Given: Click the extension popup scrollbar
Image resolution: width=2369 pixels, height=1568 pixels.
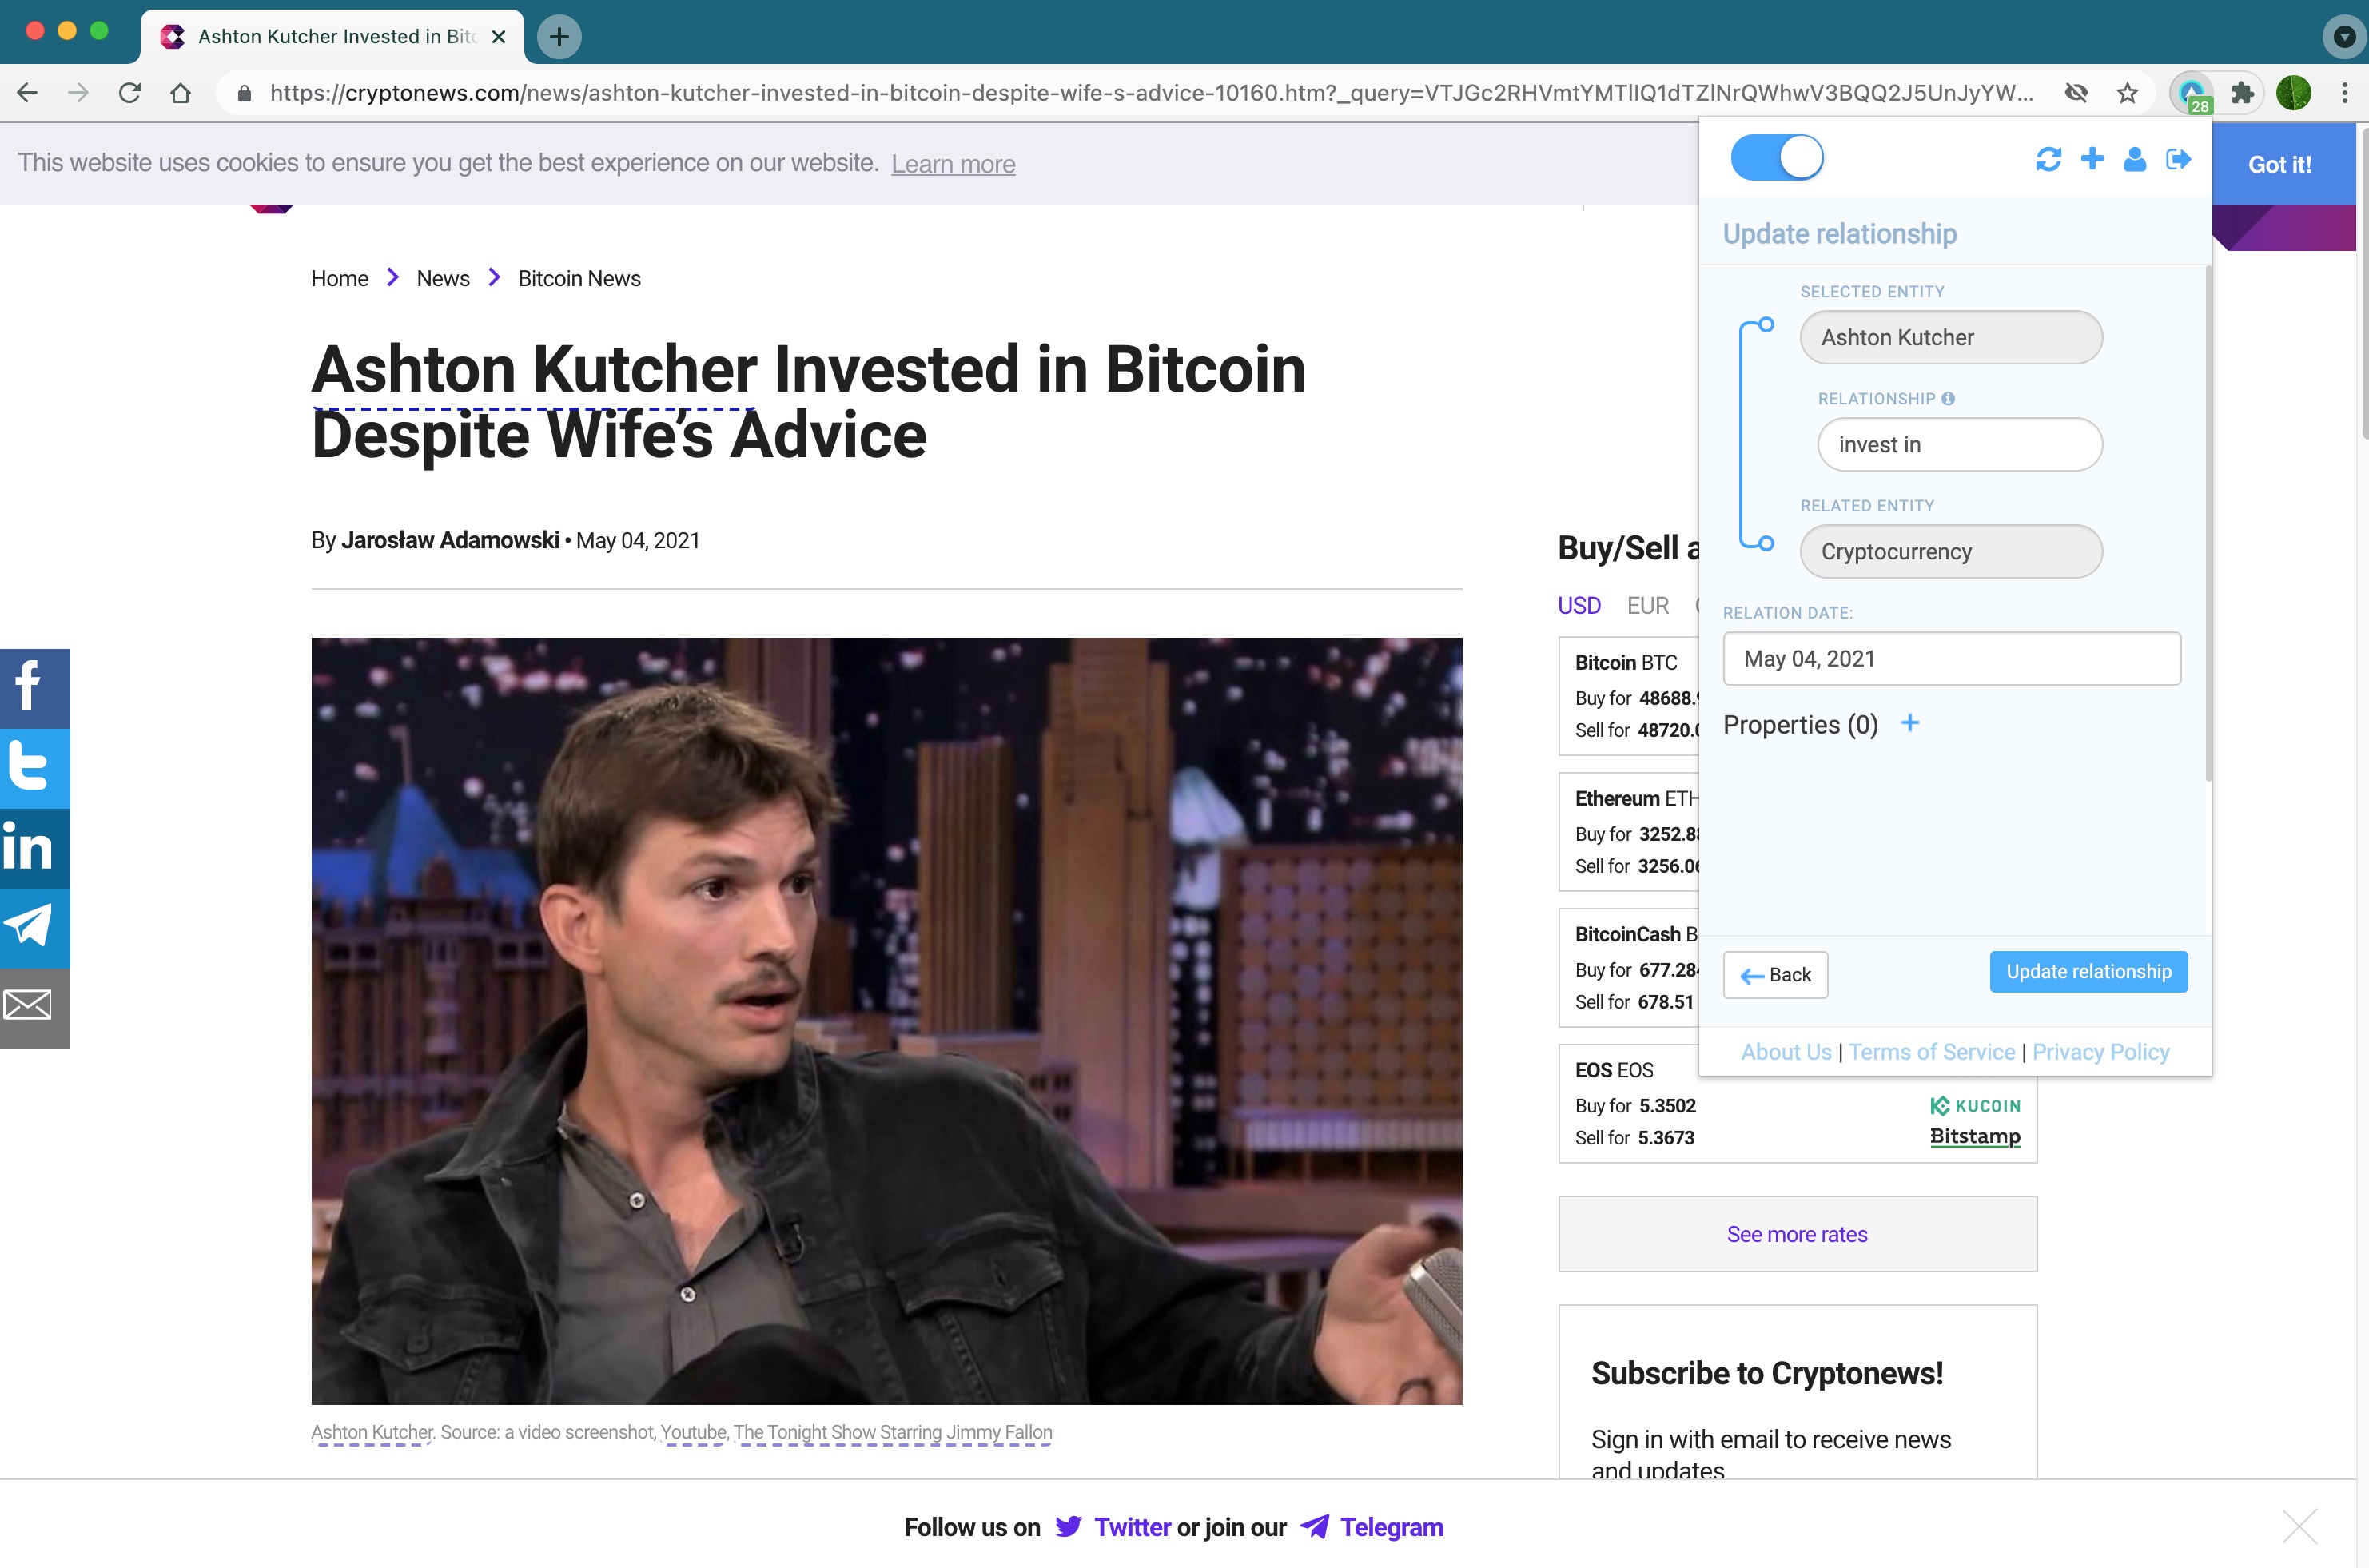Looking at the screenshot, I should [x=2208, y=524].
